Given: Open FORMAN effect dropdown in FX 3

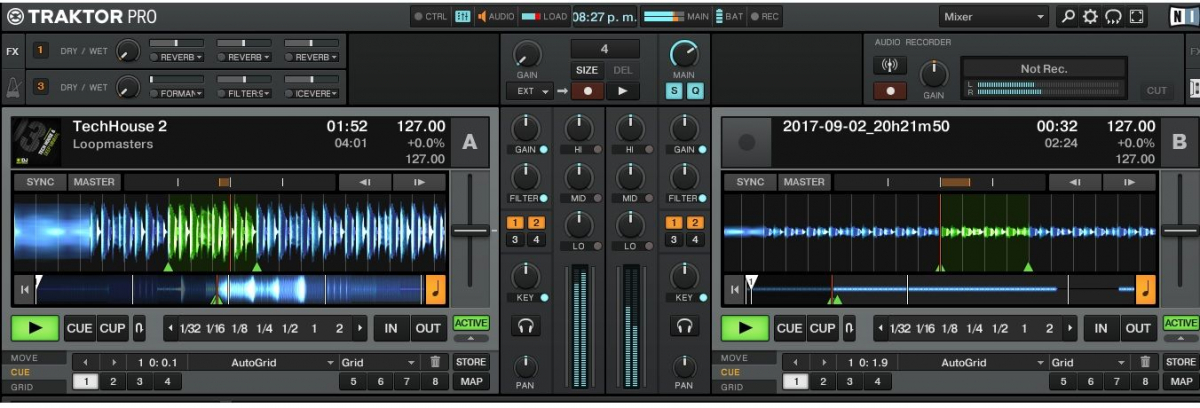Looking at the screenshot, I should point(176,93).
